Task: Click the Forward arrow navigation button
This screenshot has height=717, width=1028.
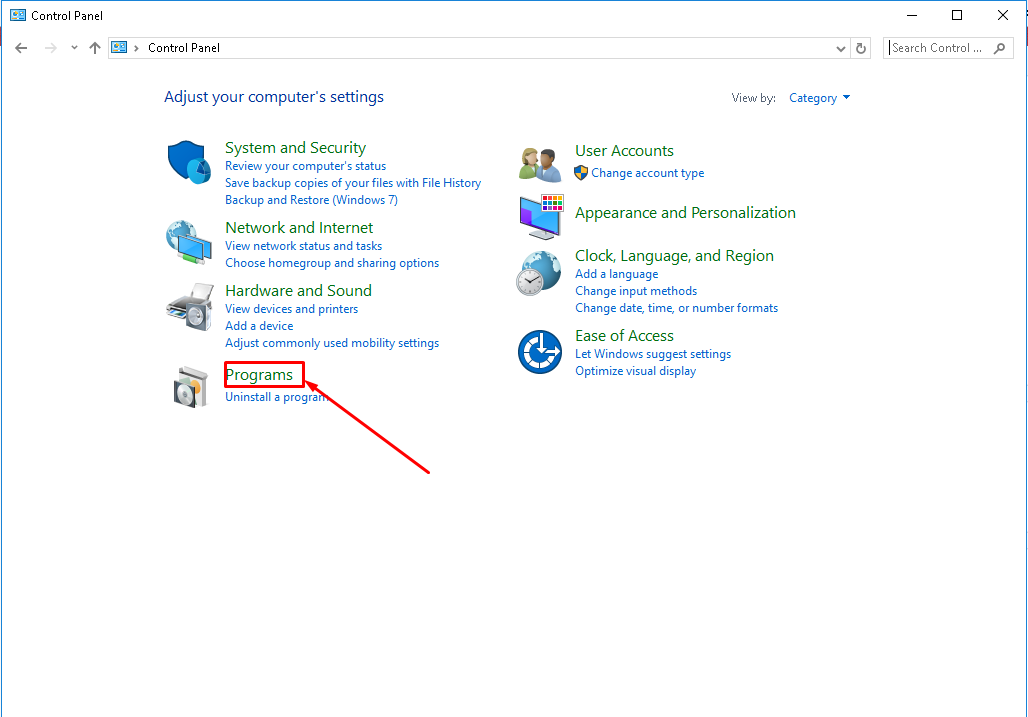Action: pyautogui.click(x=50, y=48)
